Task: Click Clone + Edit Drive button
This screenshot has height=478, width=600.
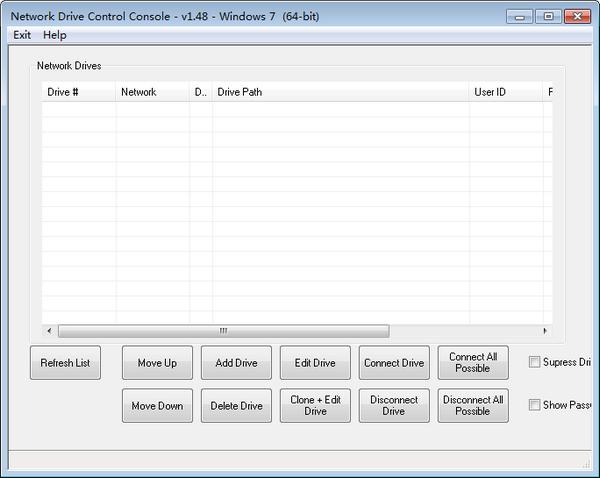Action: click(x=315, y=406)
